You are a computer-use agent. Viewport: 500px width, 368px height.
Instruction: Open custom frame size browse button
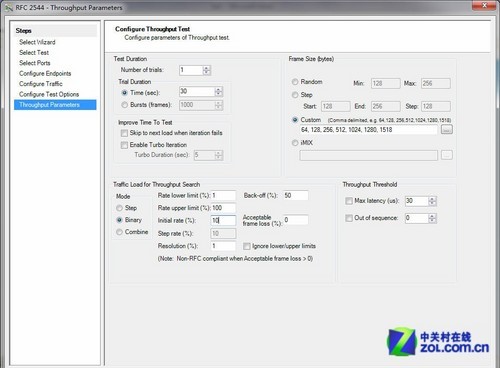tap(447, 129)
